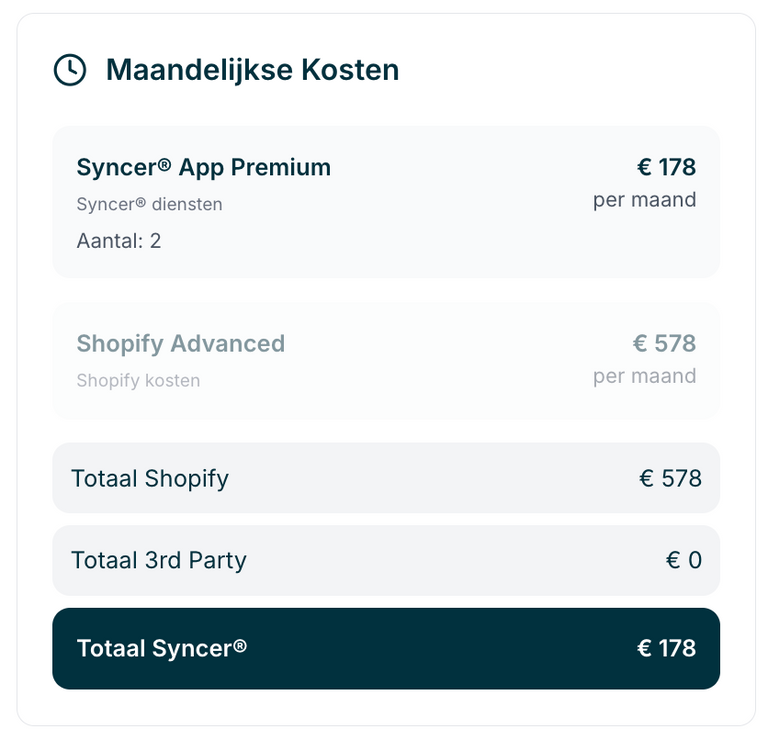Click the registered mark in Syncer® App Premium
The image size is (768, 740).
(165, 165)
